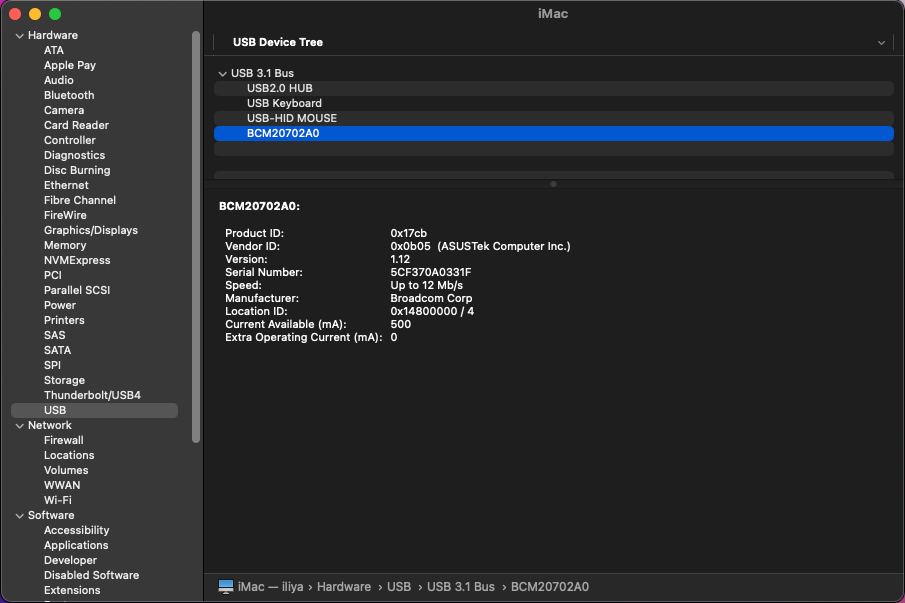
Task: Select PCI in the sidebar
Action: pyautogui.click(x=53, y=275)
